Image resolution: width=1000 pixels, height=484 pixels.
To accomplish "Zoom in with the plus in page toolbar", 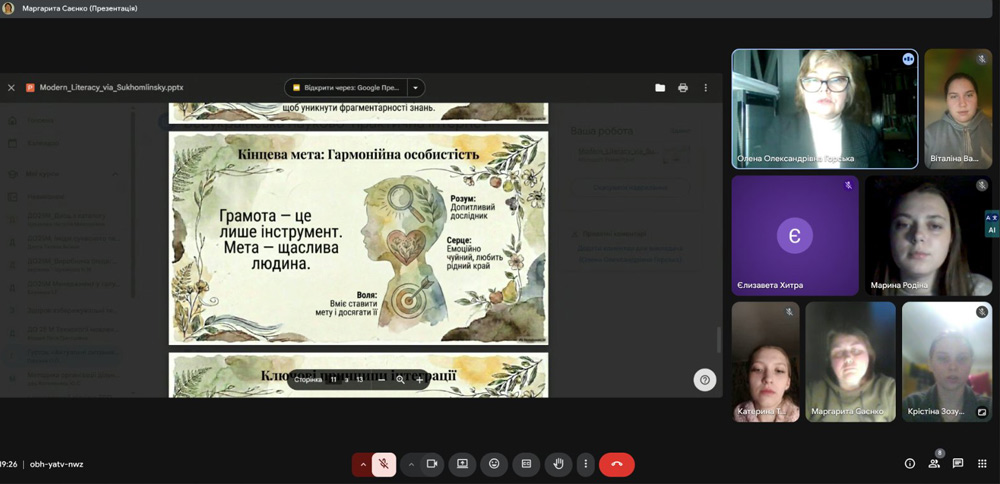I will click(419, 380).
